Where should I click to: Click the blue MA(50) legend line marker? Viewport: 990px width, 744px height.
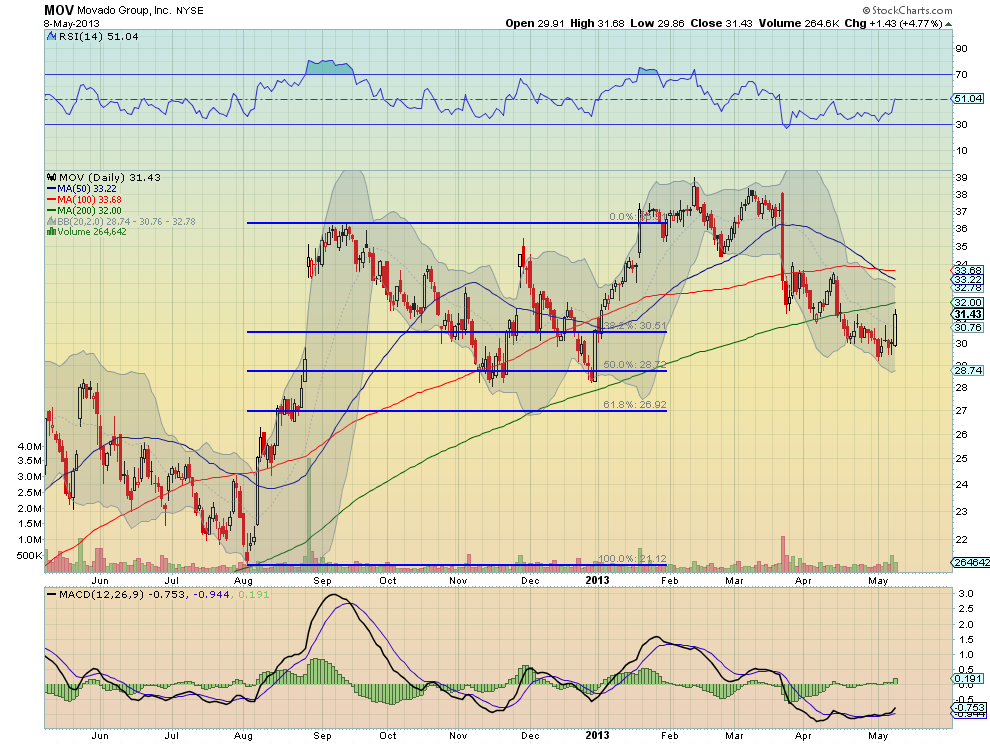pos(52,189)
